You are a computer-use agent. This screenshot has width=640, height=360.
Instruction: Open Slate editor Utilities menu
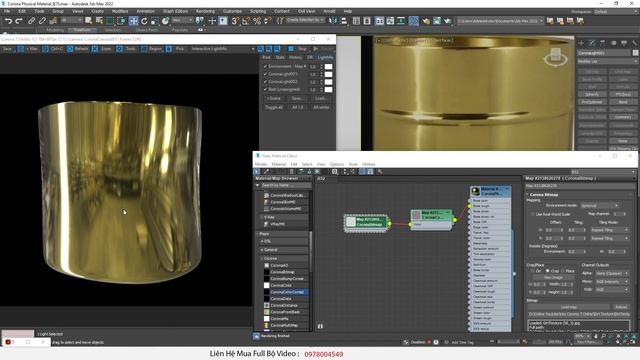(368, 164)
